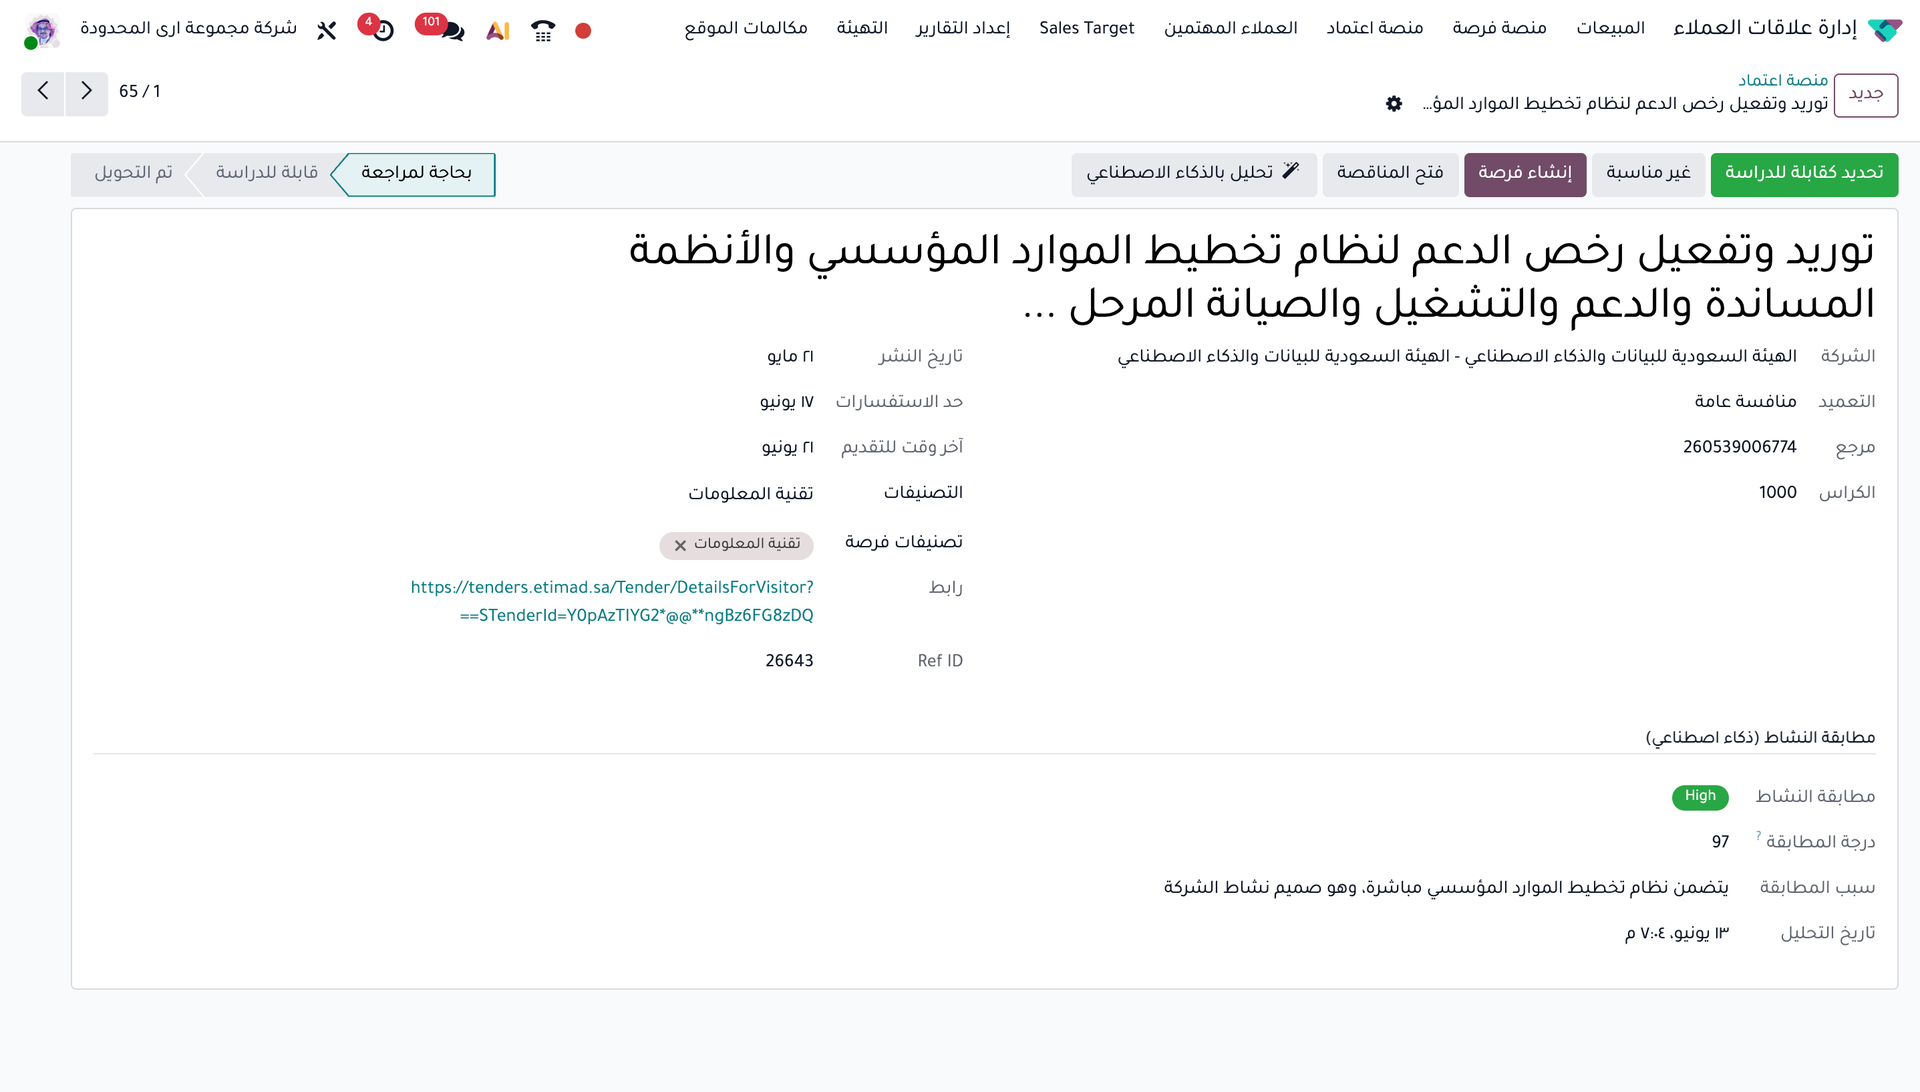Select بحاجة لمراجعة status stage

tap(416, 174)
